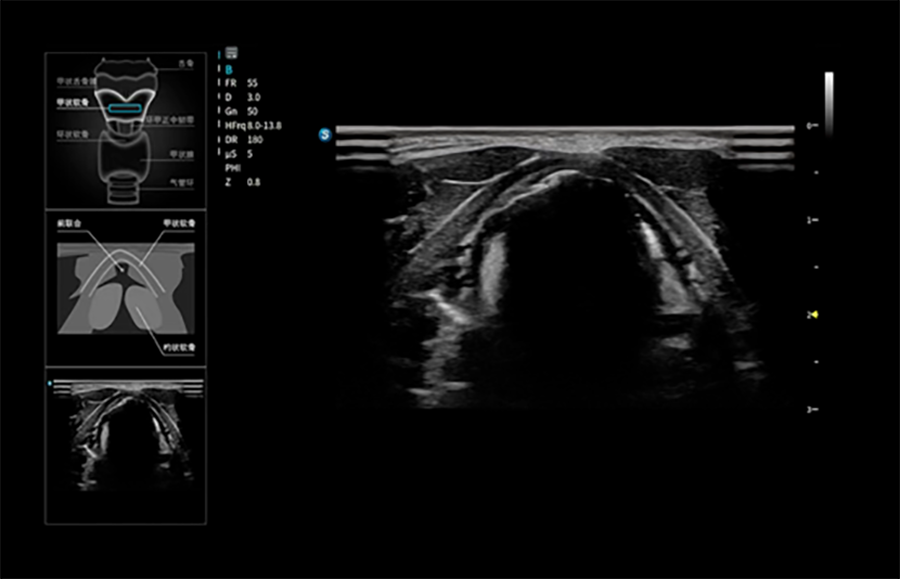Click the DR 180 dynamic range parameter
The width and height of the screenshot is (900, 579).
tap(242, 140)
